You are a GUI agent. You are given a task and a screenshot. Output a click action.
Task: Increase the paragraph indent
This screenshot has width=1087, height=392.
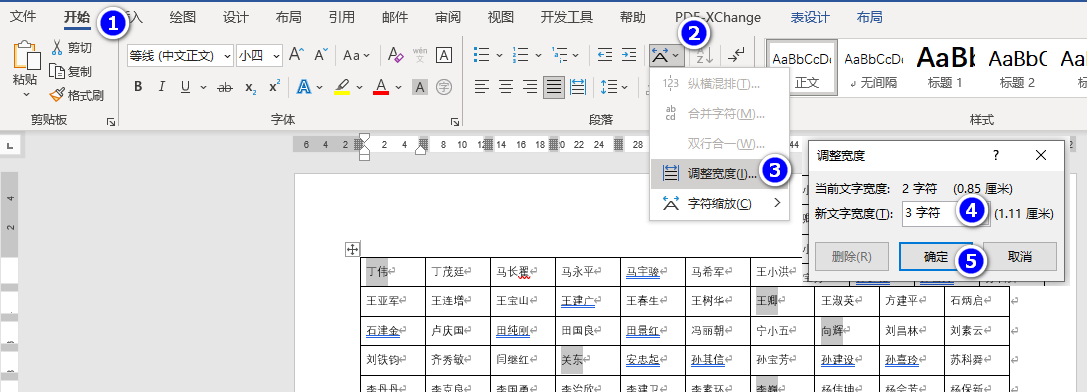[629, 55]
